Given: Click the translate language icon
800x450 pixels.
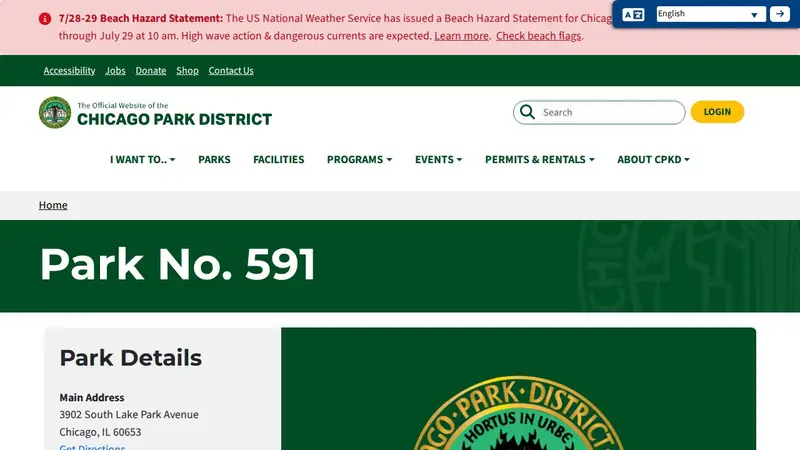Looking at the screenshot, I should [633, 14].
